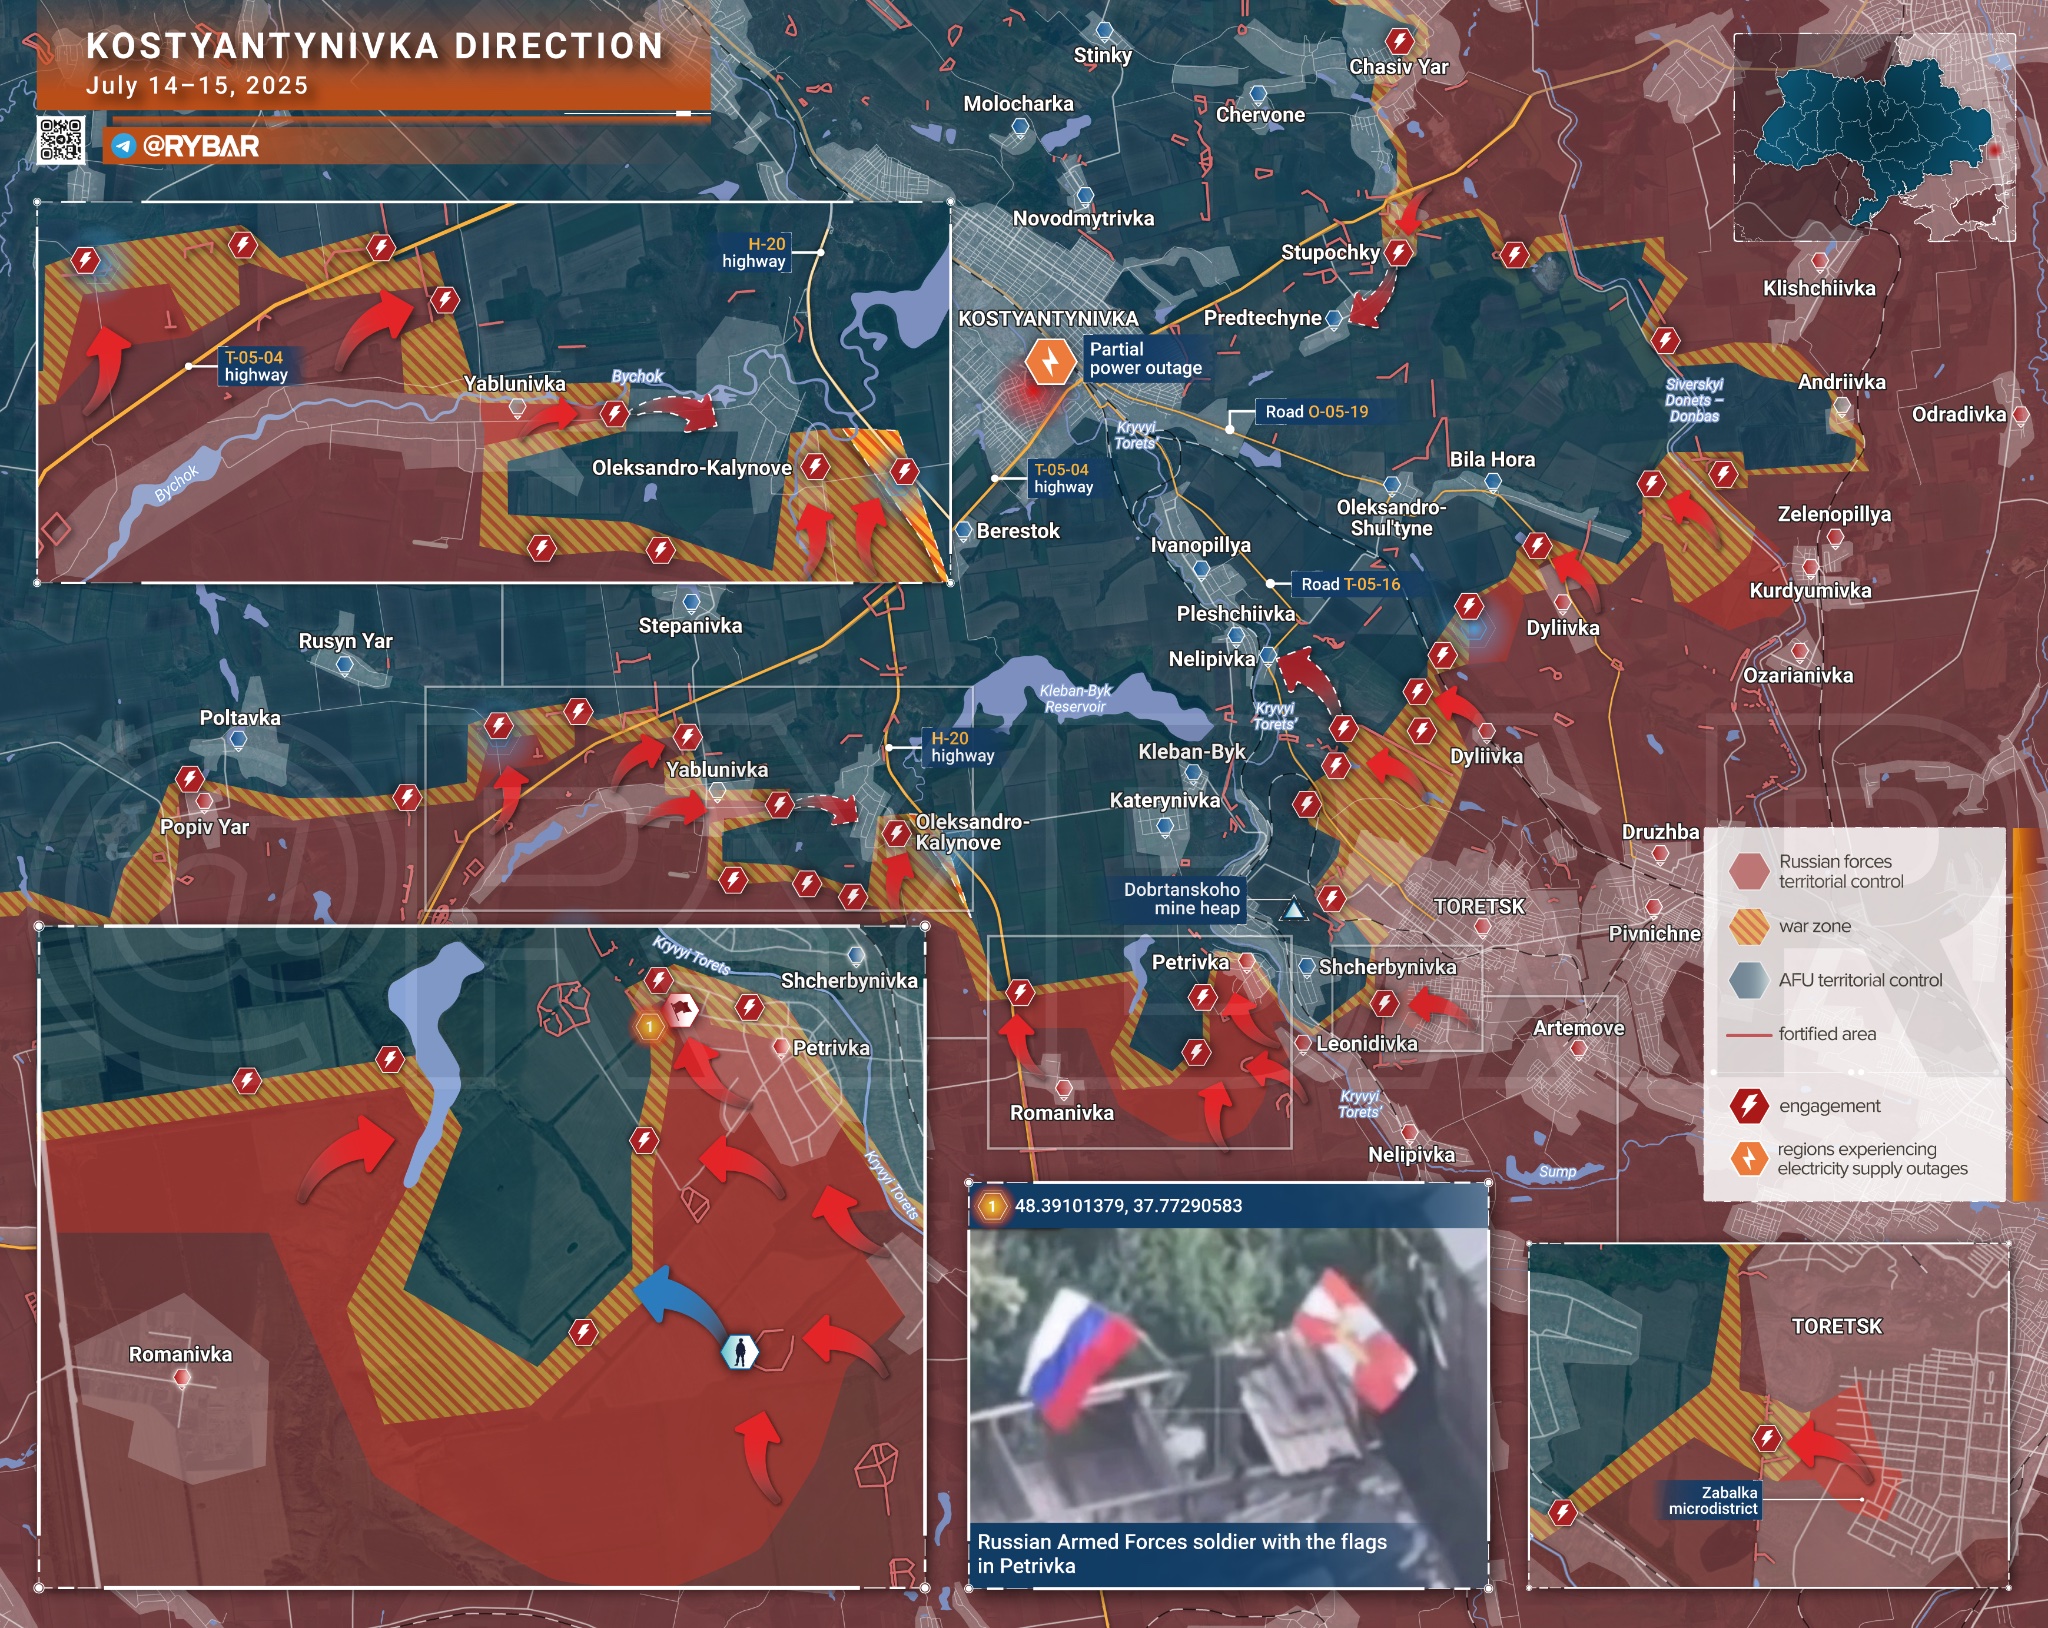
Task: Click the red engagement icon in legend
Action: tap(1748, 1105)
